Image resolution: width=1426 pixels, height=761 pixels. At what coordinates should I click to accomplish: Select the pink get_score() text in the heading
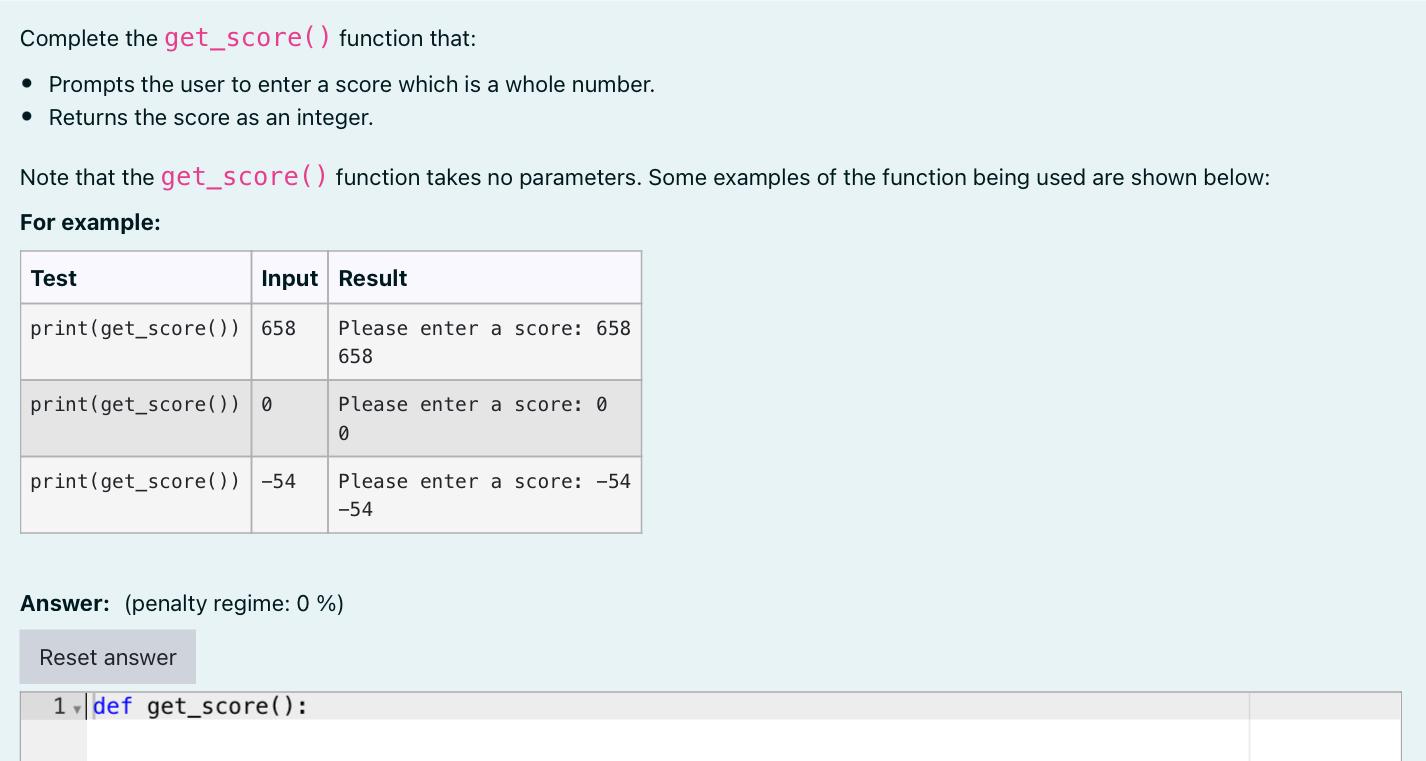pos(248,38)
